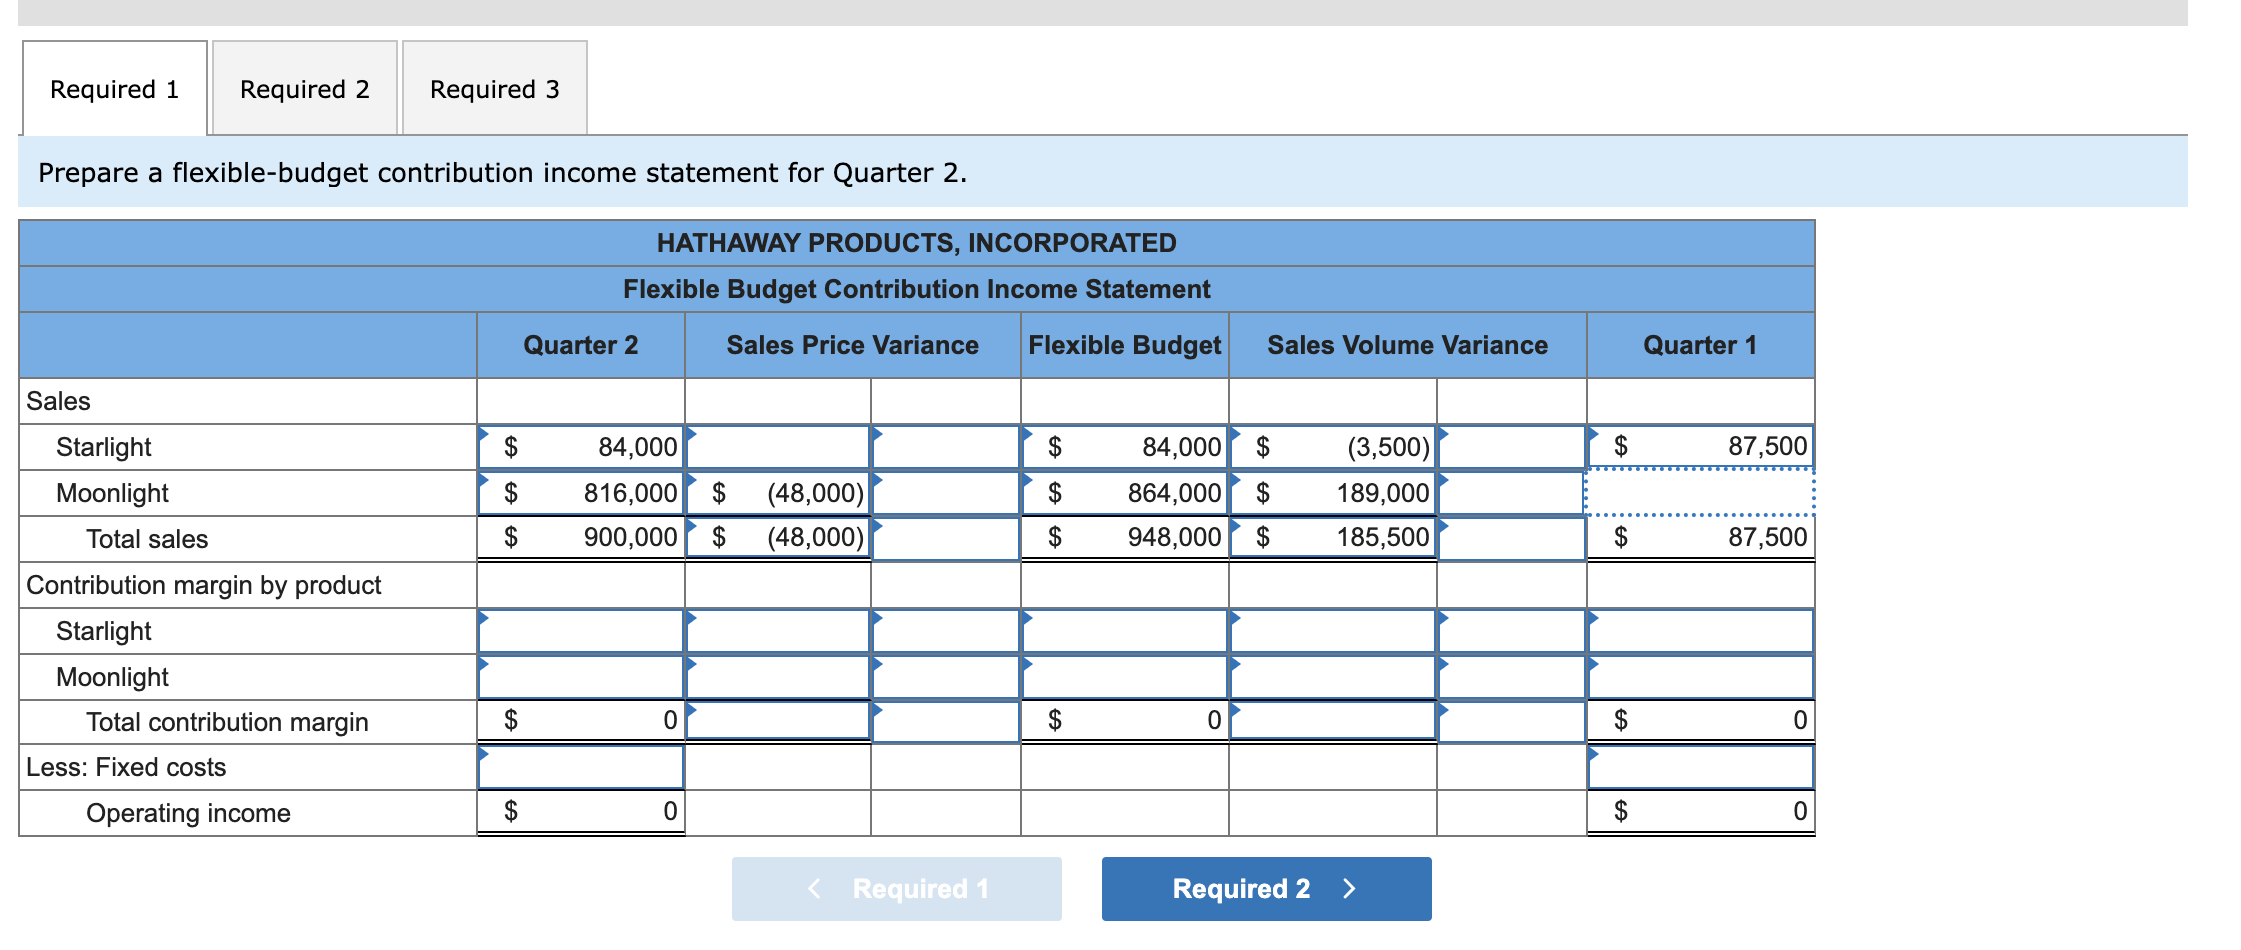Click Starlight contribution margin Flexible Budget cell
The height and width of the screenshot is (950, 2241).
click(1125, 631)
